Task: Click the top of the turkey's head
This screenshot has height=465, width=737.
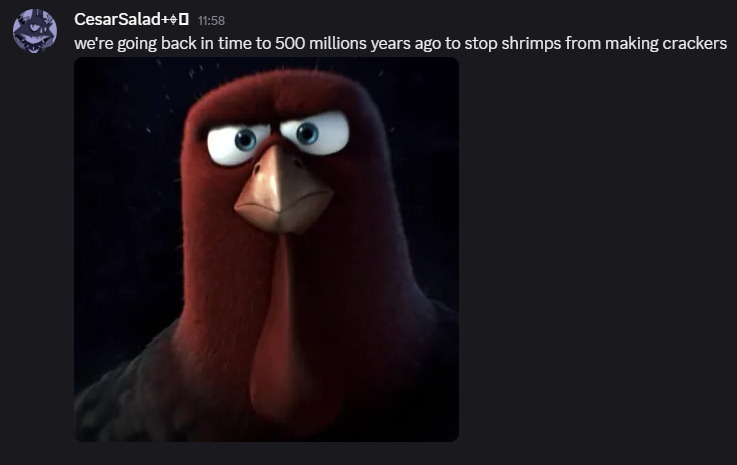Action: coord(277,89)
